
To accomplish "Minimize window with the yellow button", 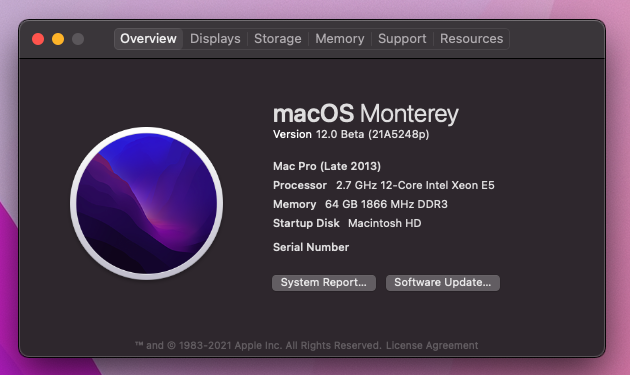I will pos(58,39).
